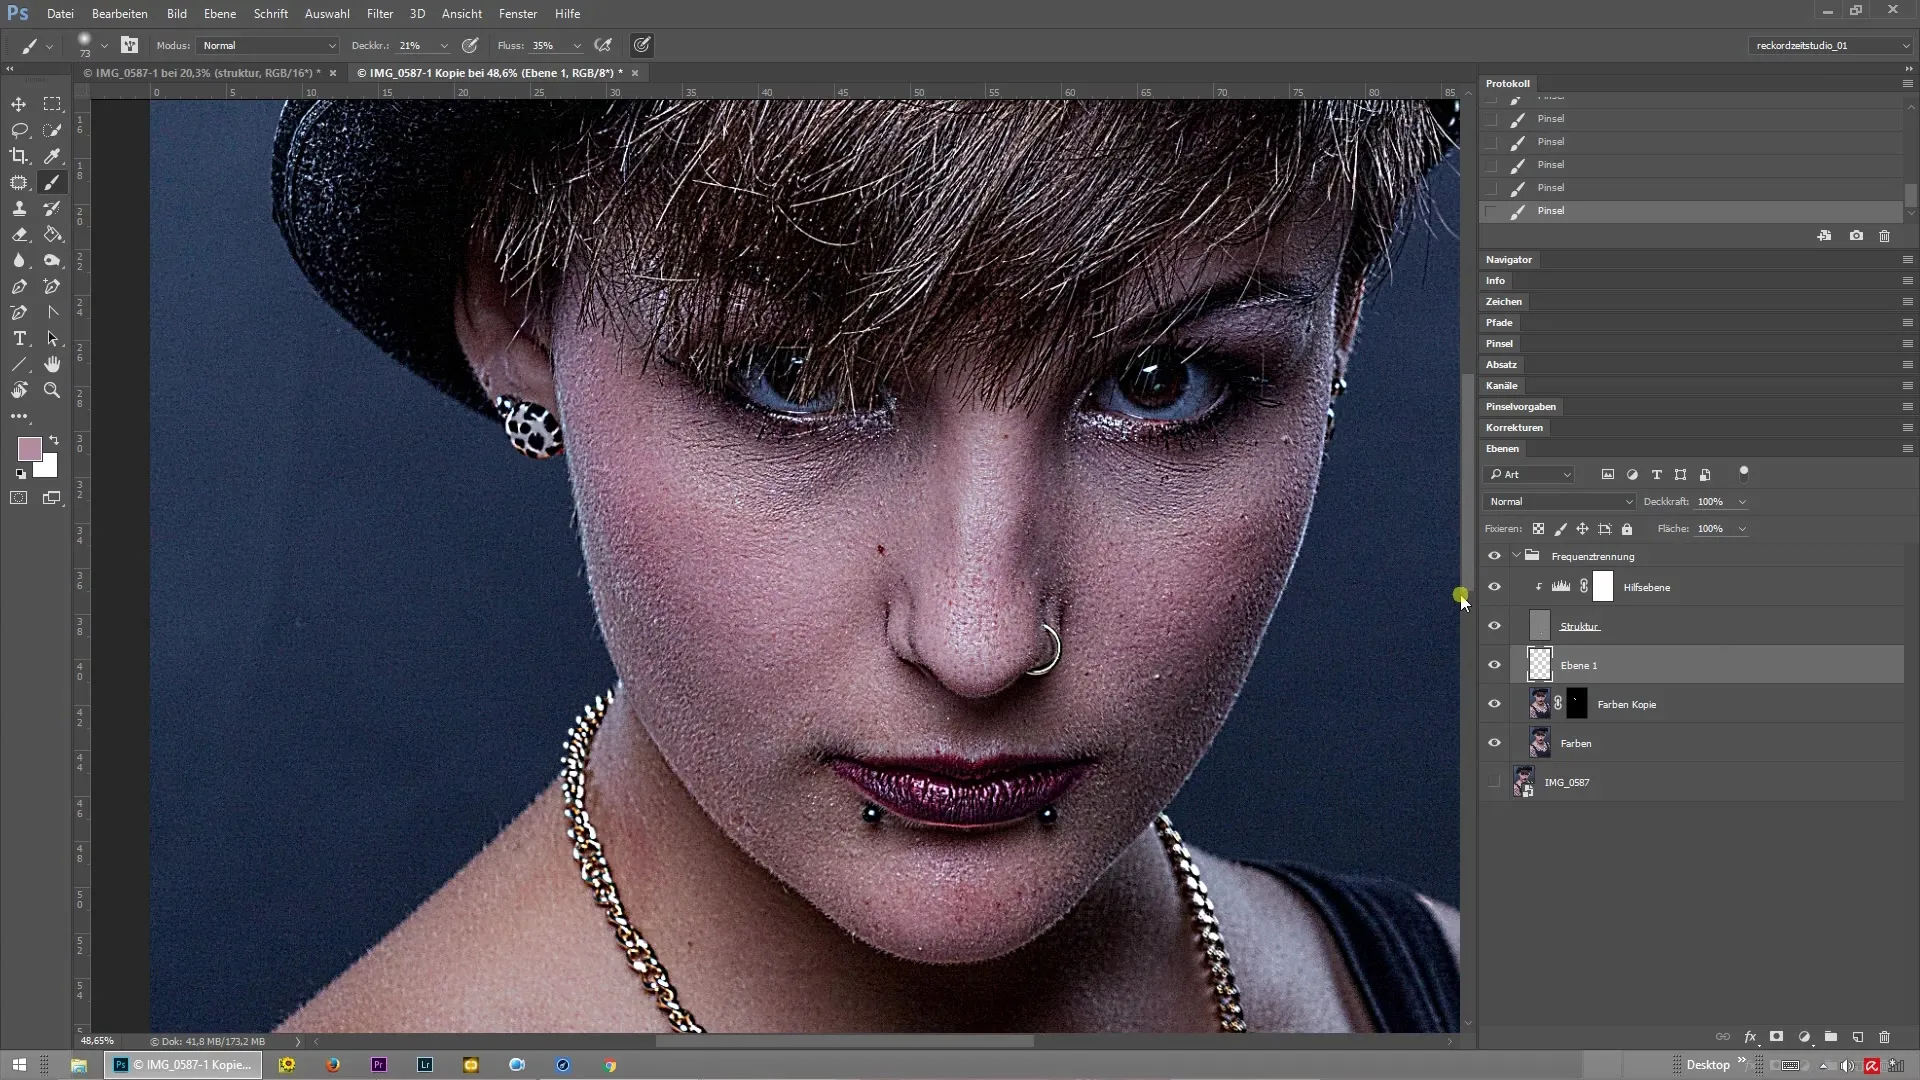This screenshot has height=1080, width=1920.
Task: Open layer blend mode Normal dropdown
Action: (x=1559, y=502)
